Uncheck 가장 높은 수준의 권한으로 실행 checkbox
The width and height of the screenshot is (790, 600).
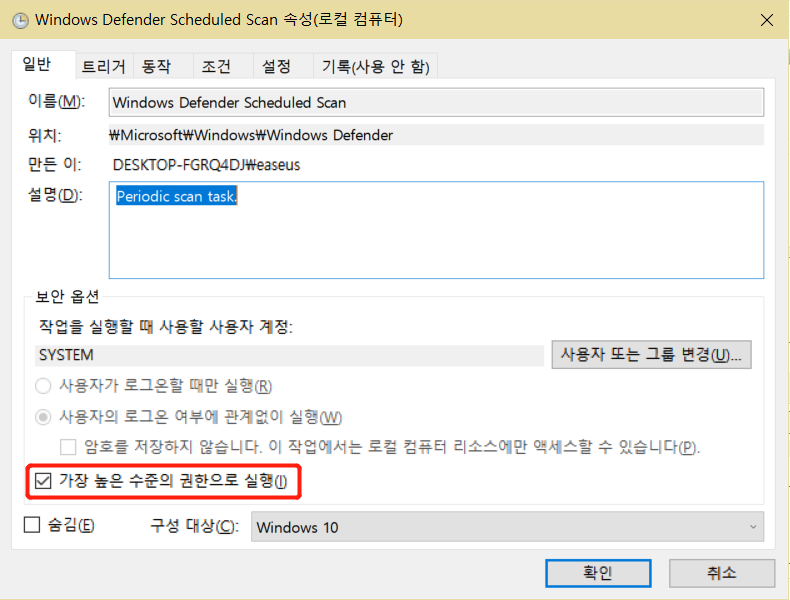tap(43, 481)
